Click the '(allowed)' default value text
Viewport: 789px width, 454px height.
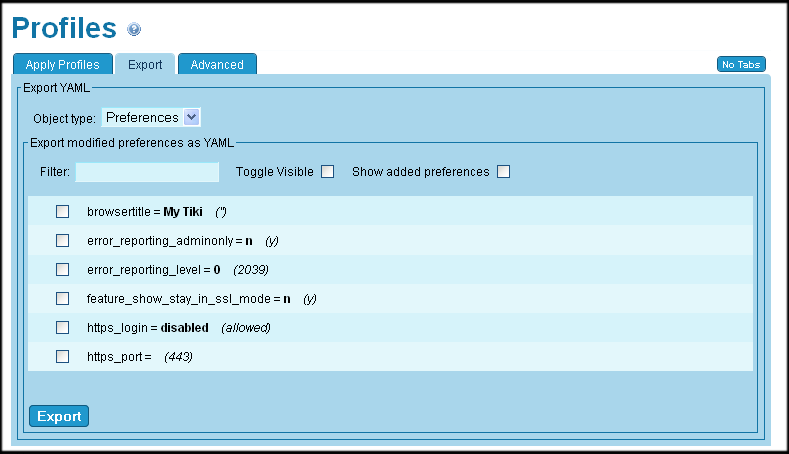click(x=246, y=328)
